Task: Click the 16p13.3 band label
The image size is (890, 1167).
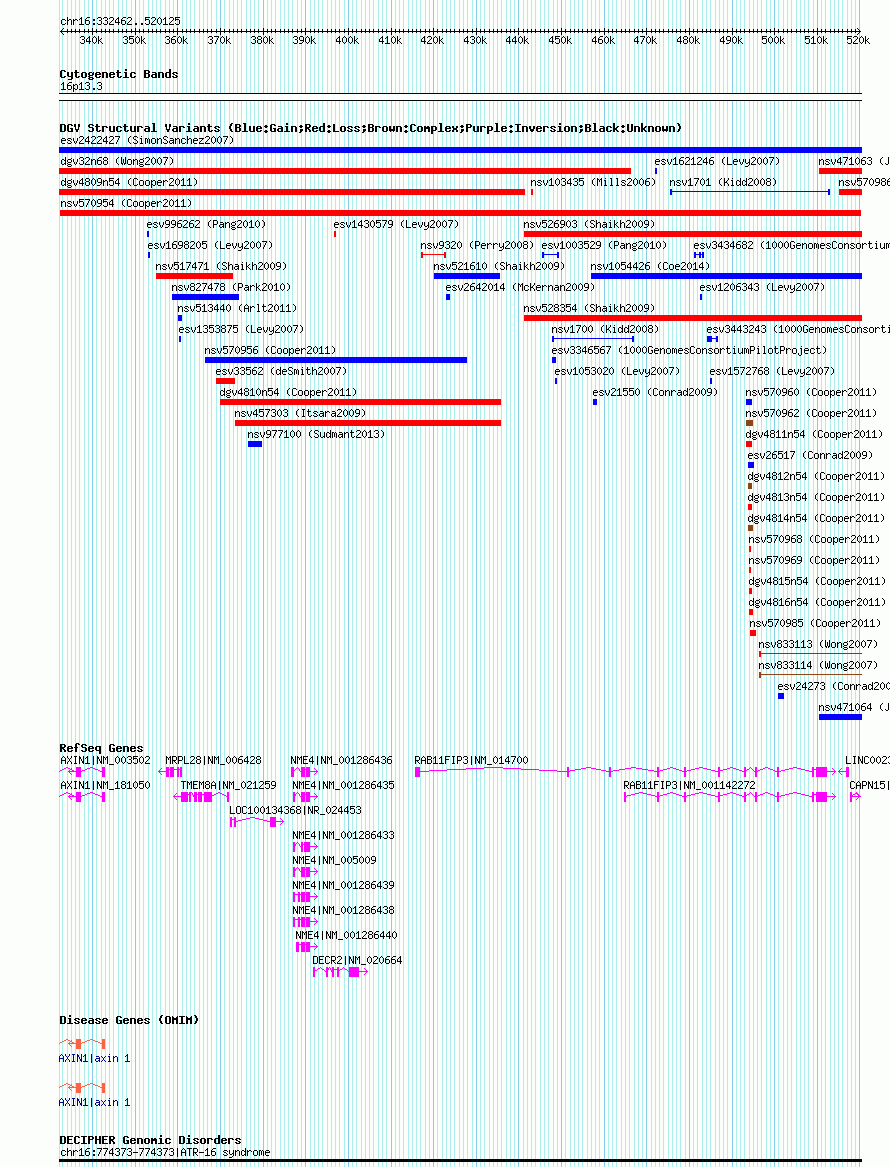Action: pos(81,86)
